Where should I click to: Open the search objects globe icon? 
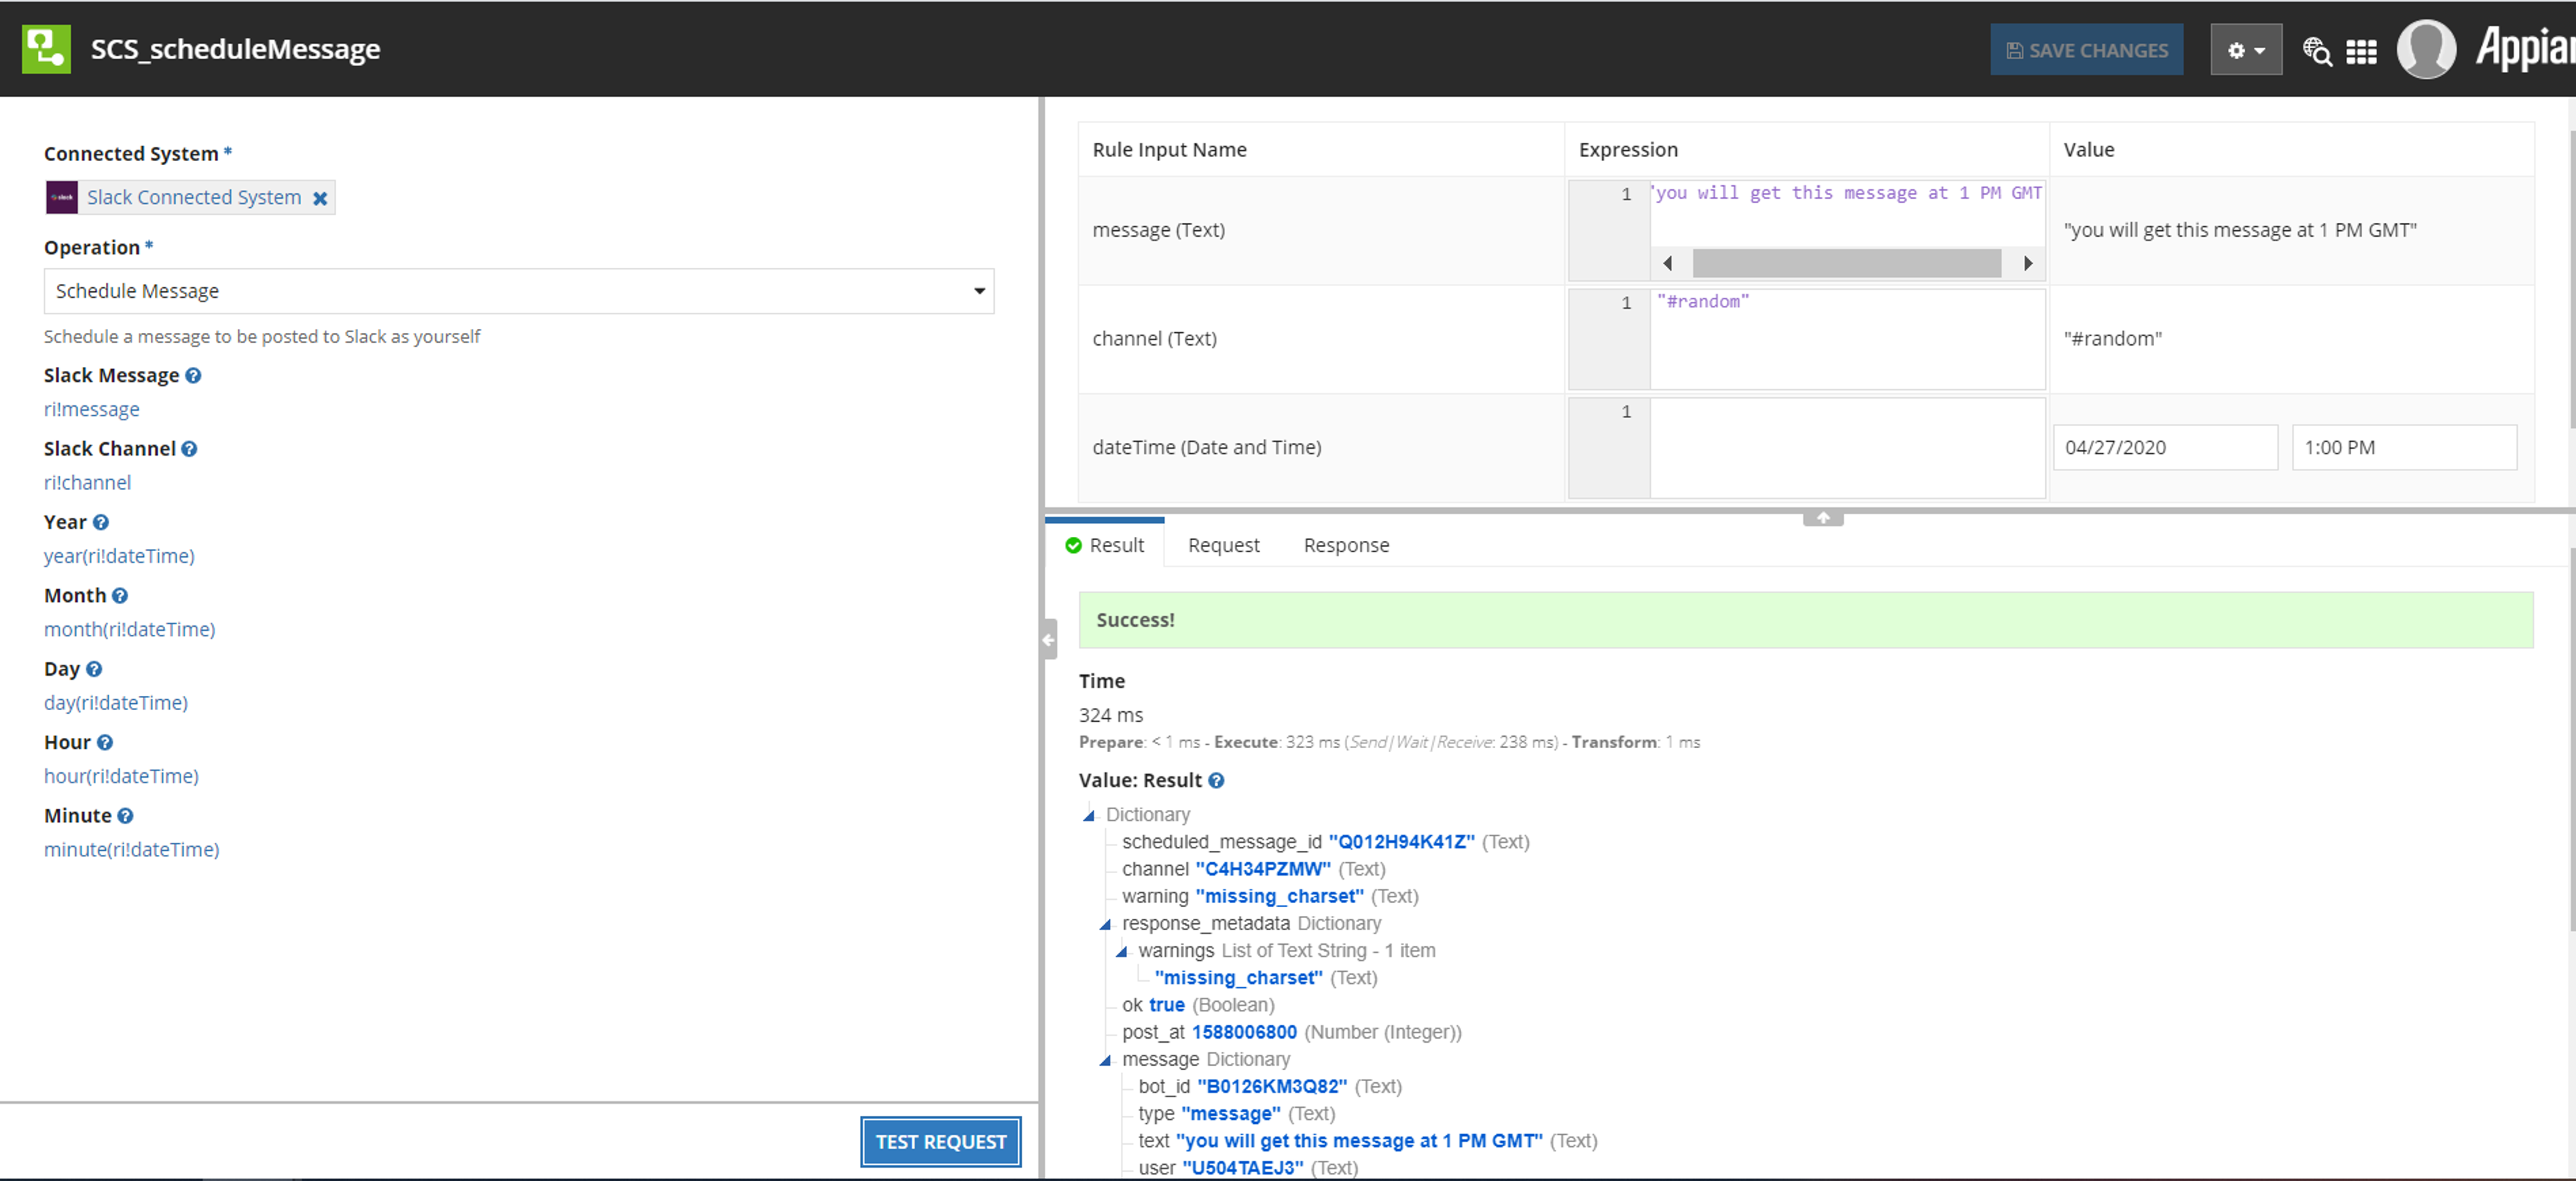coord(2317,50)
